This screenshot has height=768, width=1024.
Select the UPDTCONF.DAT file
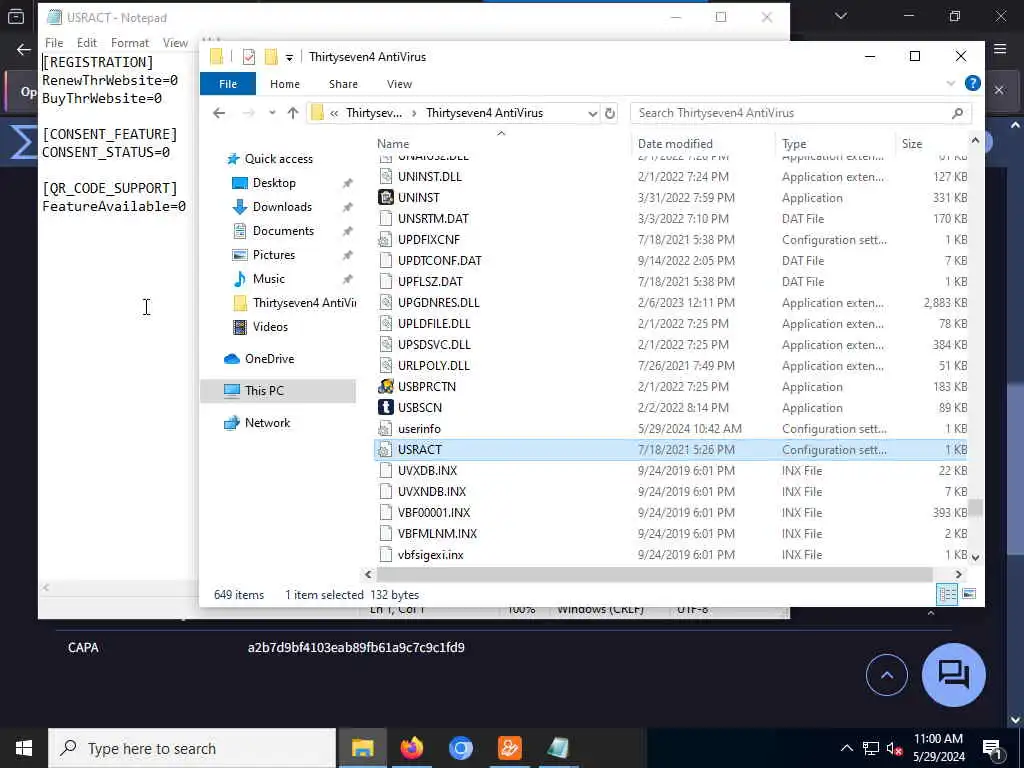[x=440, y=261]
